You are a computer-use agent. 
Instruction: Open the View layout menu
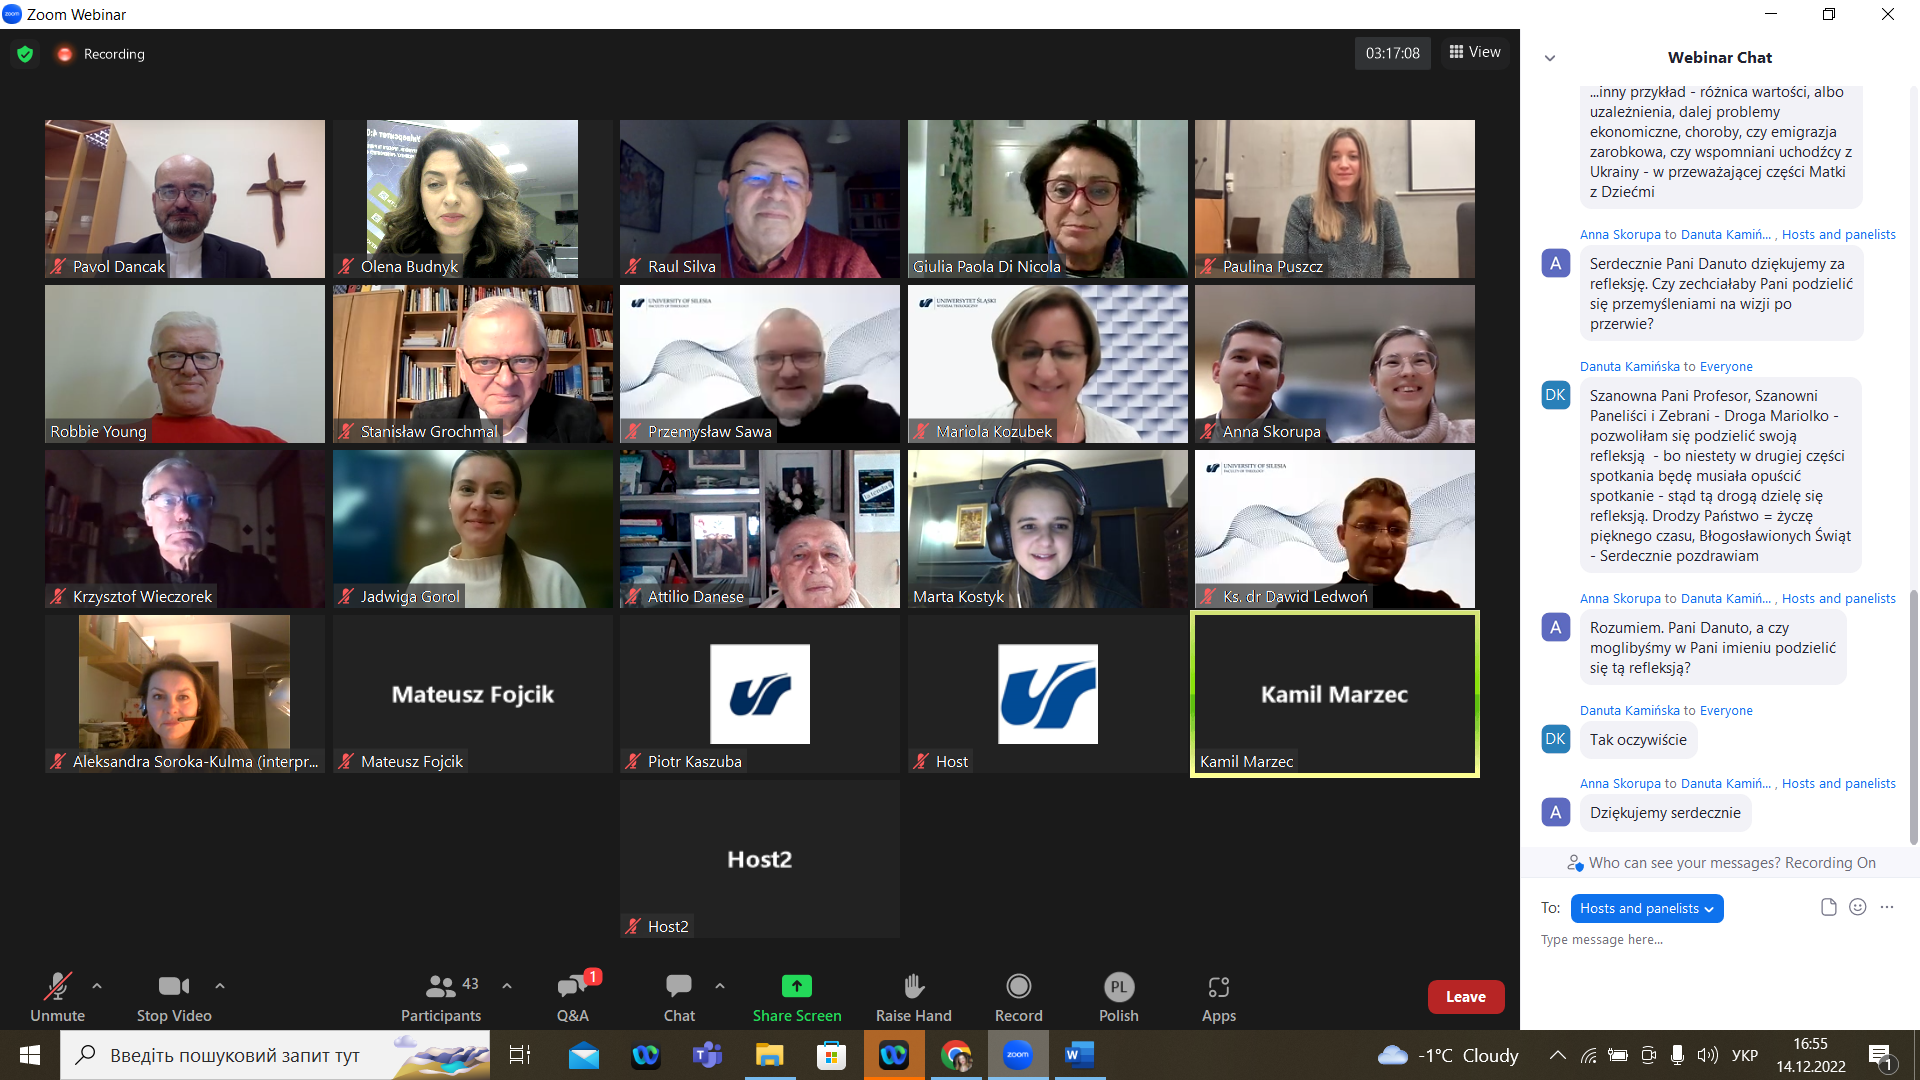click(1475, 52)
